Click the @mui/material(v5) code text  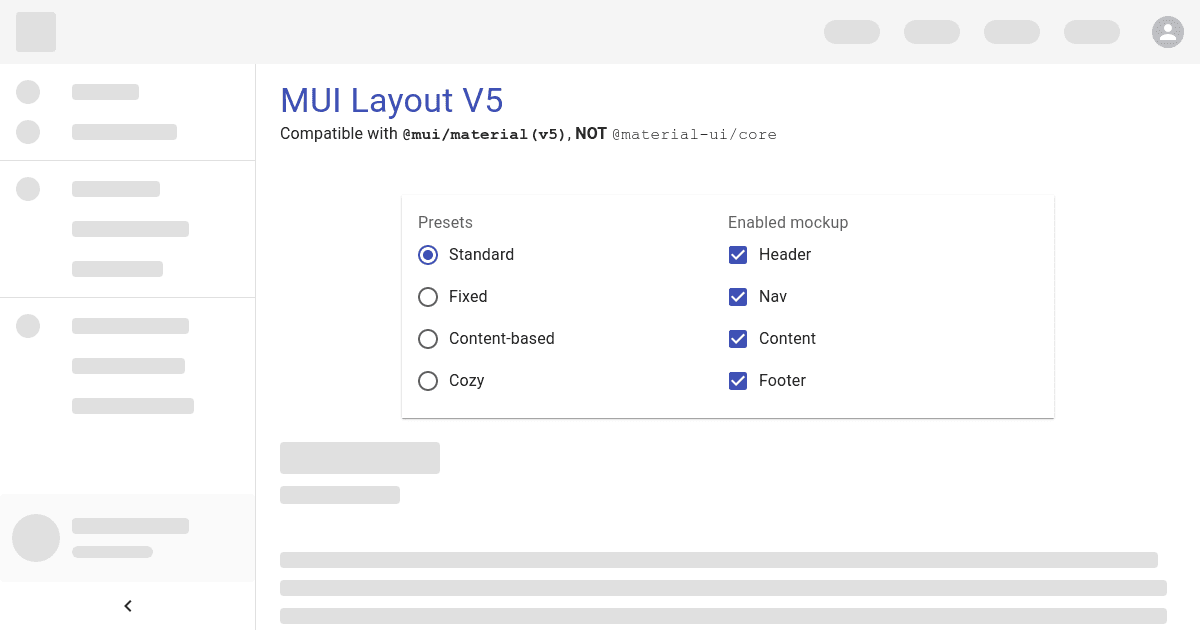pos(484,134)
